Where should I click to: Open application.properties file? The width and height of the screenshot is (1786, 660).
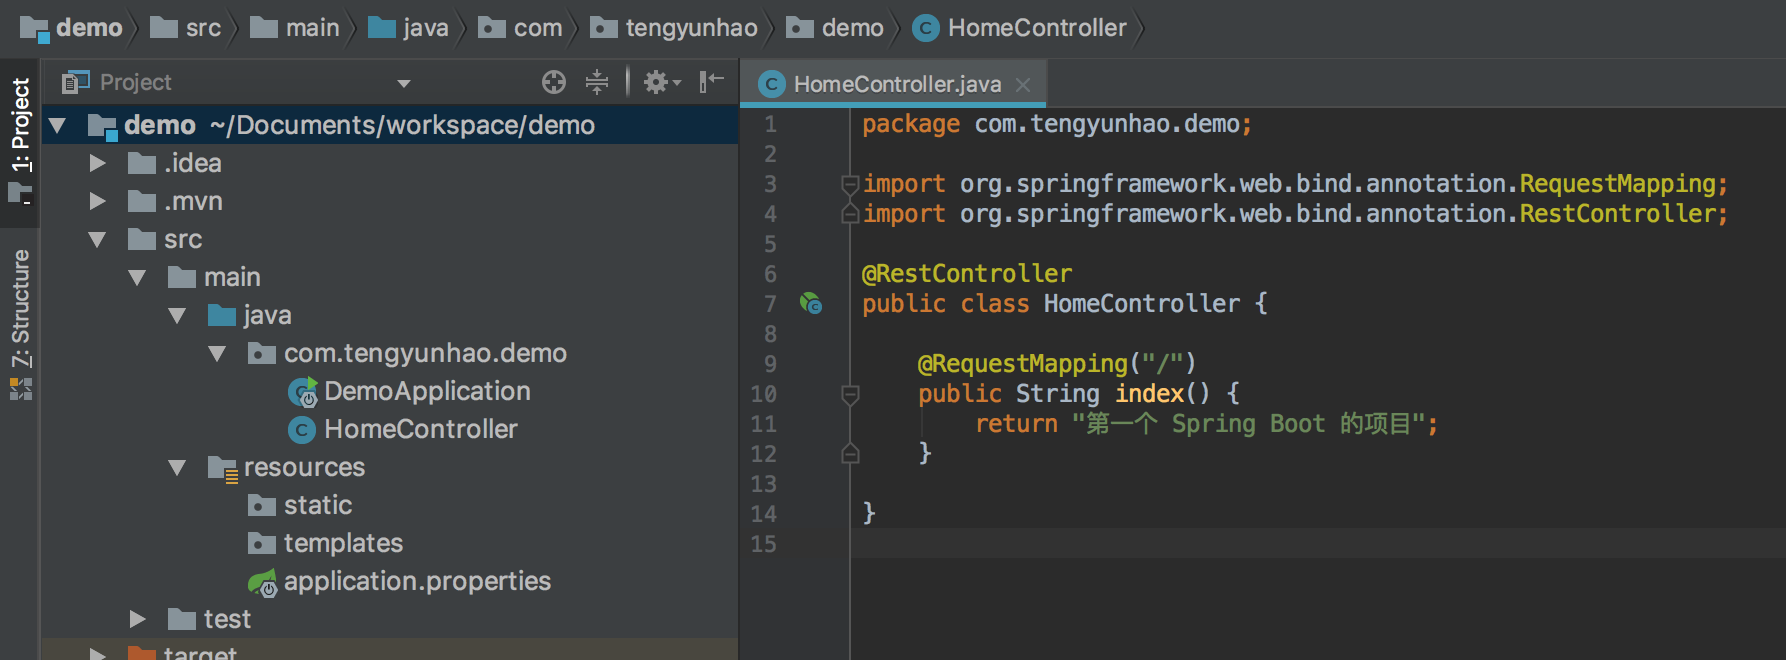pos(416,581)
